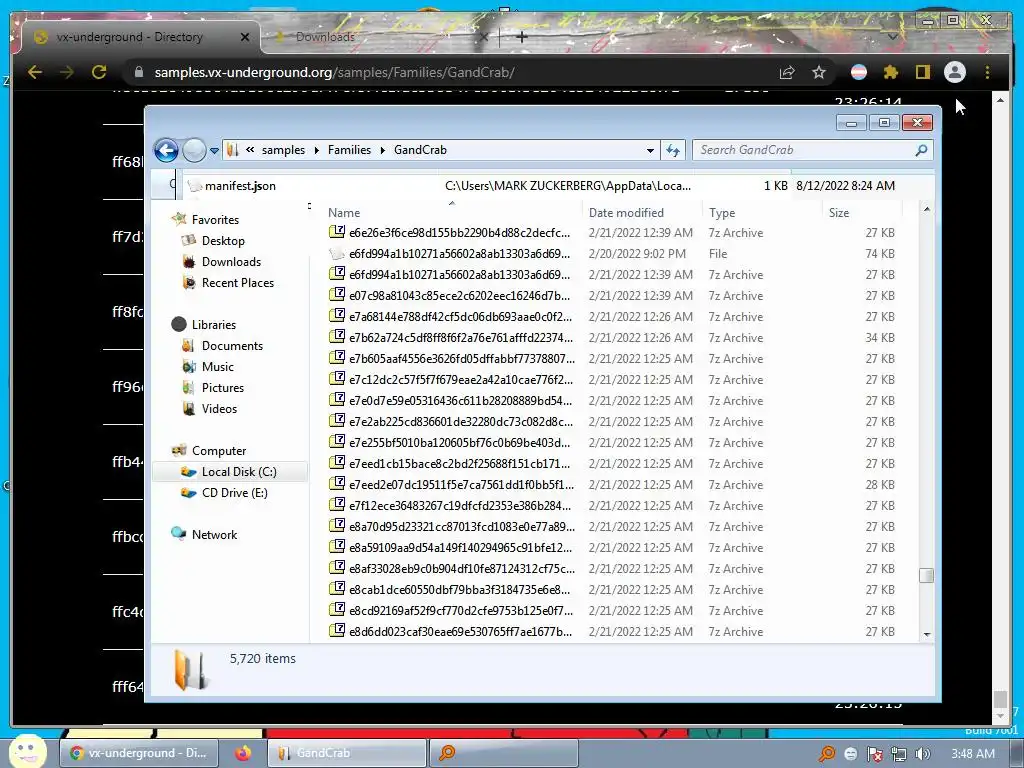Viewport: 1024px width, 768px height.
Task: Open Chrome three-dot menu
Action: tap(987, 72)
